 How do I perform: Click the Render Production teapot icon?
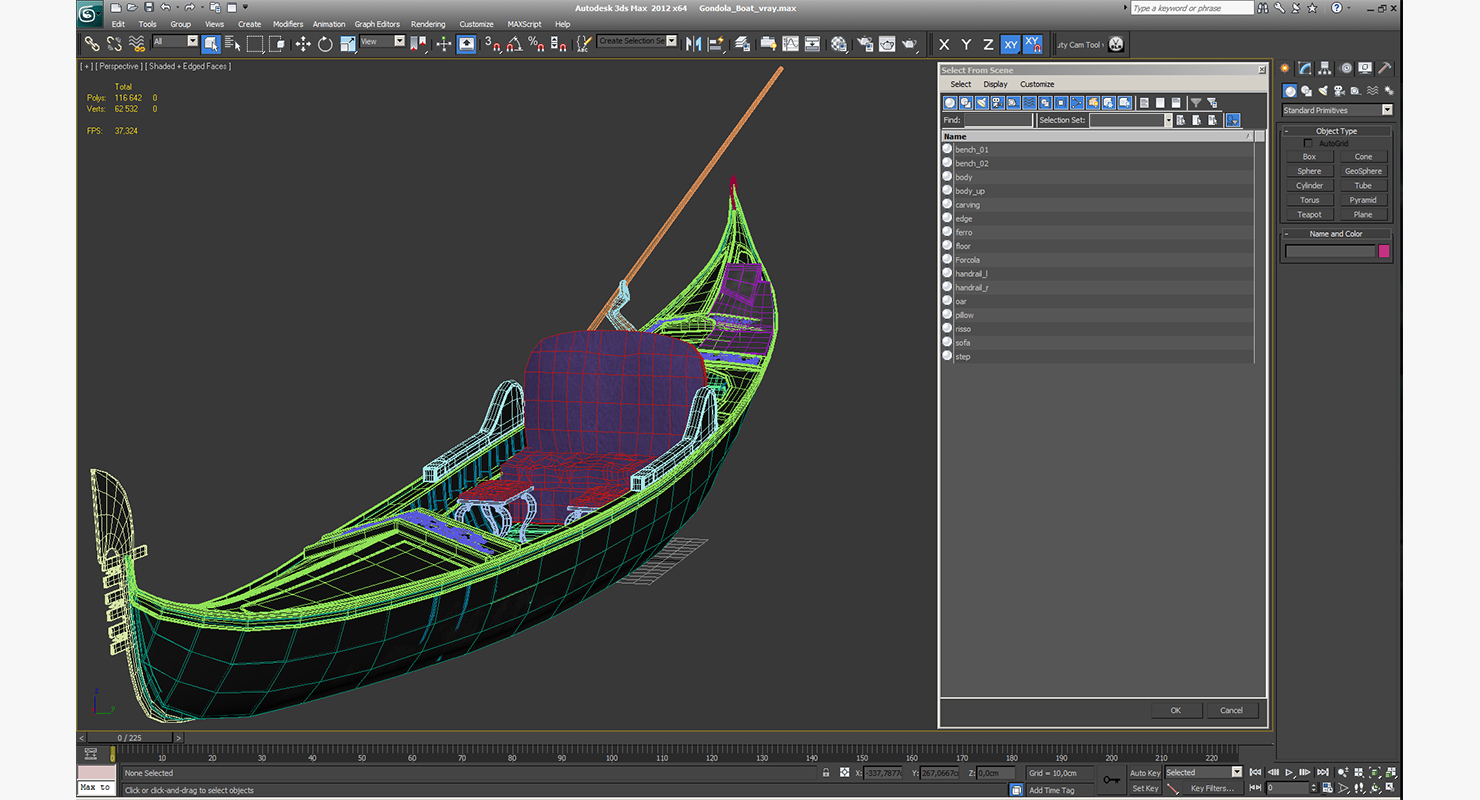pos(909,44)
